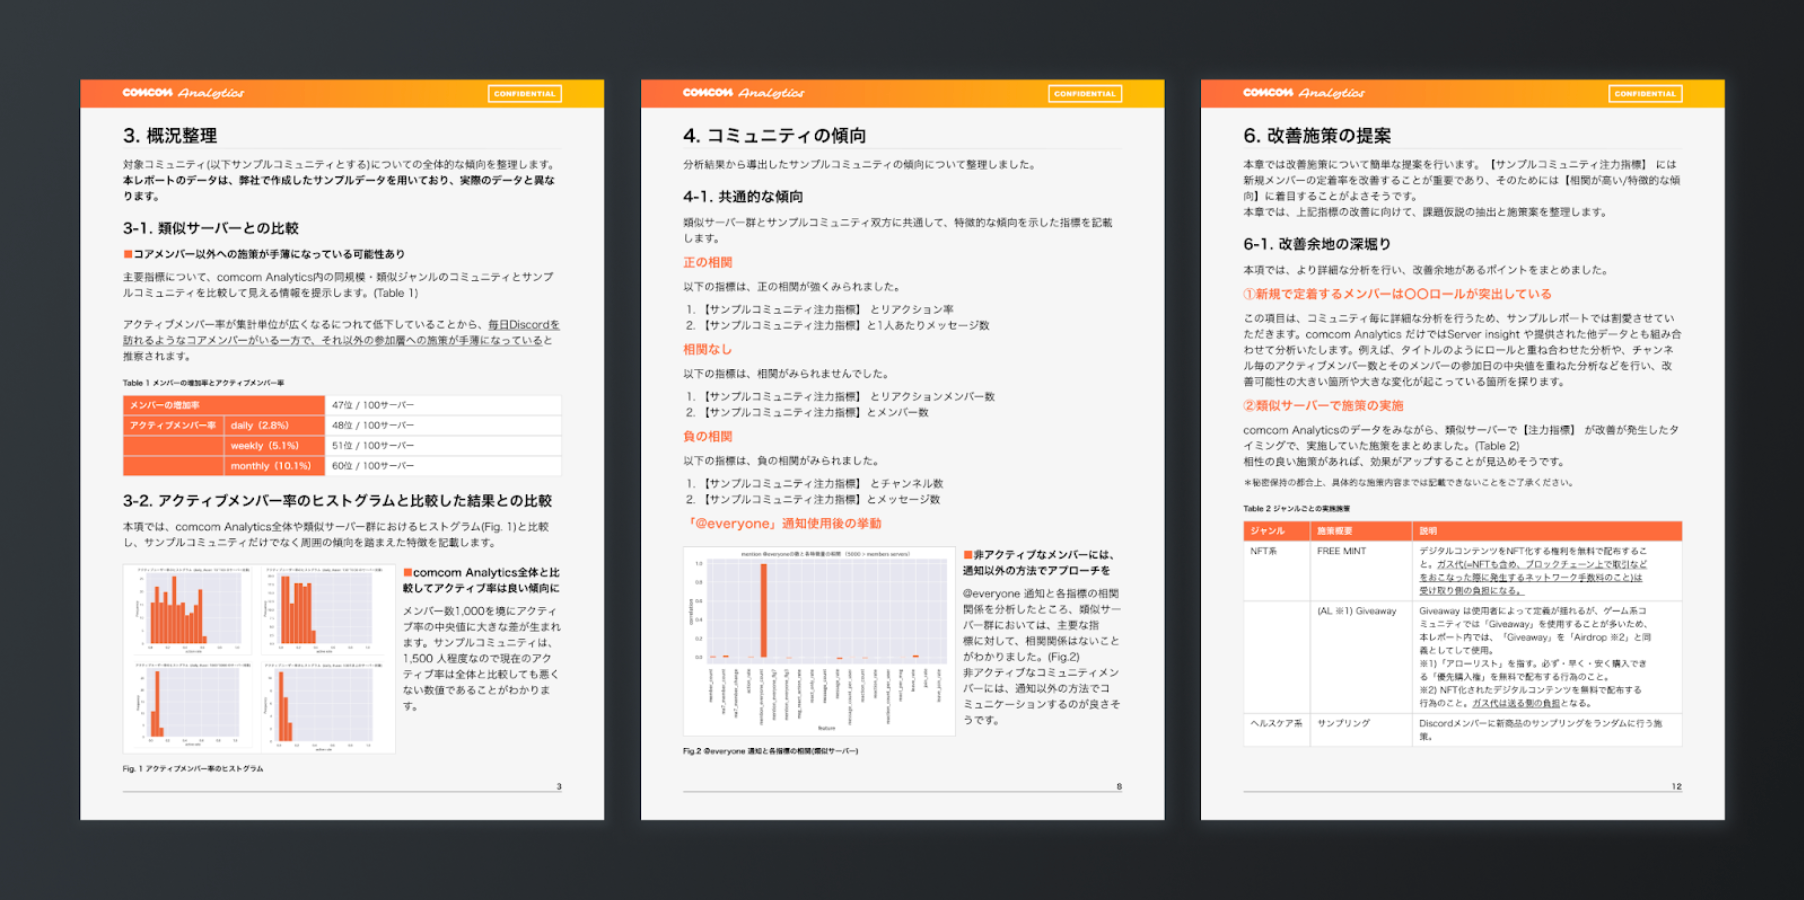Click the 'monthly (10.1%)' table cell
The image size is (1804, 900).
click(x=275, y=466)
